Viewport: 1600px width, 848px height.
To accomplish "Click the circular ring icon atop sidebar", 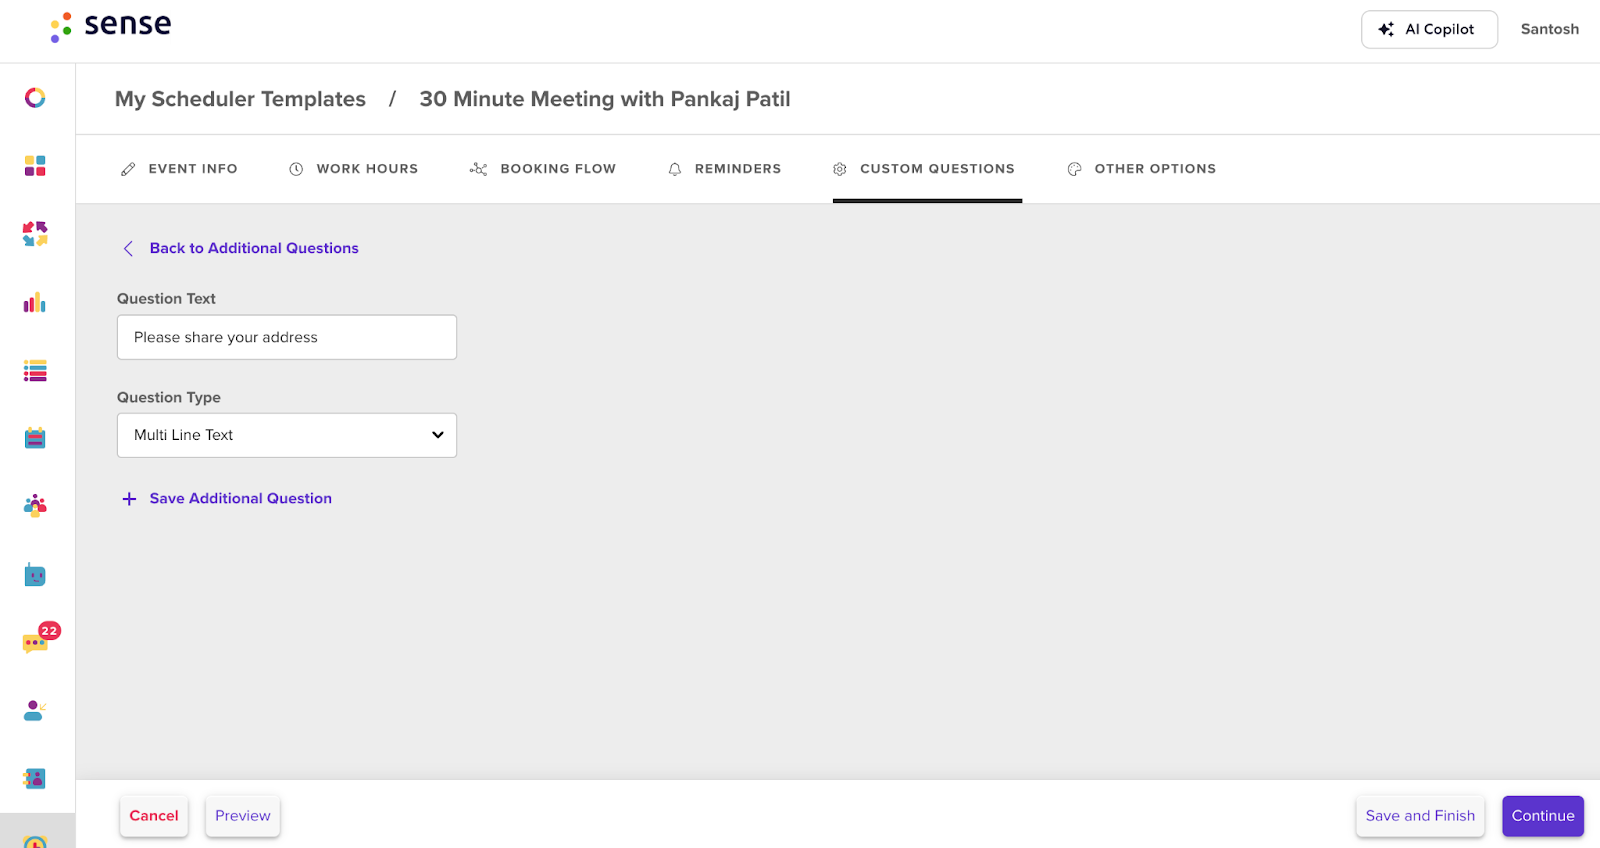I will click(35, 97).
